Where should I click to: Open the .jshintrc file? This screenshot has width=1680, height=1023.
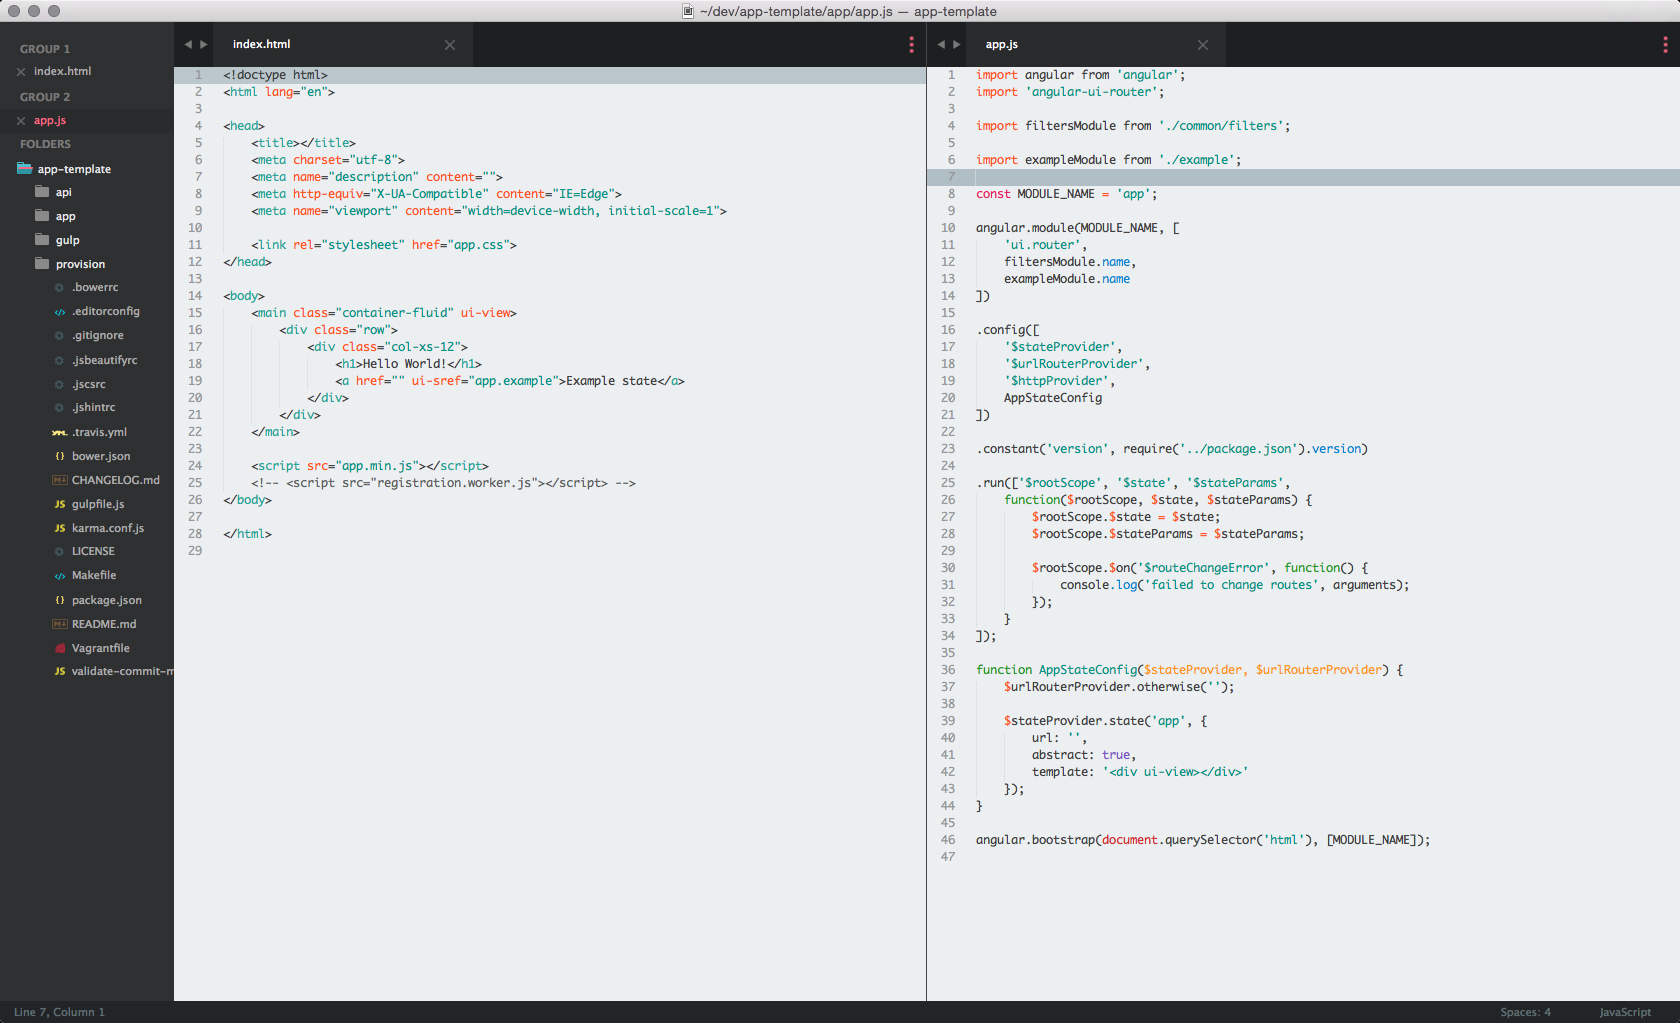coord(94,407)
